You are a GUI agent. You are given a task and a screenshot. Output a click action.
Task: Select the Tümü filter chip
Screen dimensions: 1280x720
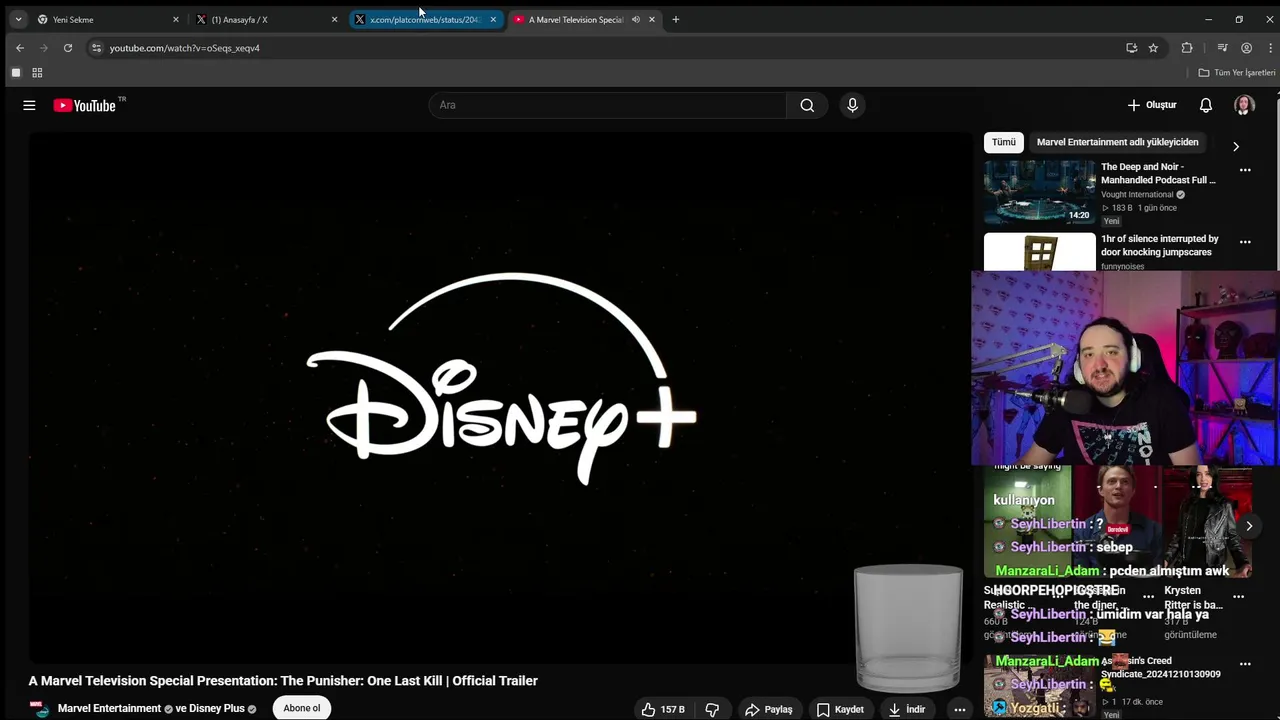pos(1003,142)
